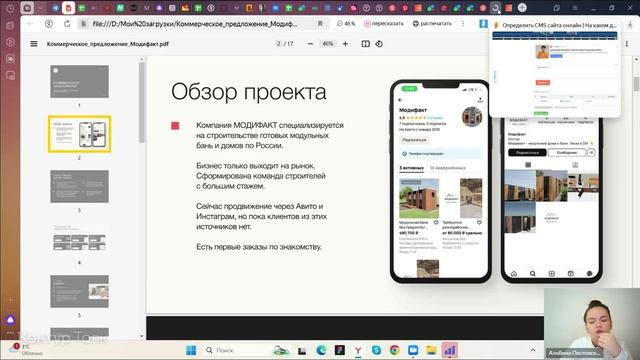Click the weather widget on the taskbar

[25, 350]
